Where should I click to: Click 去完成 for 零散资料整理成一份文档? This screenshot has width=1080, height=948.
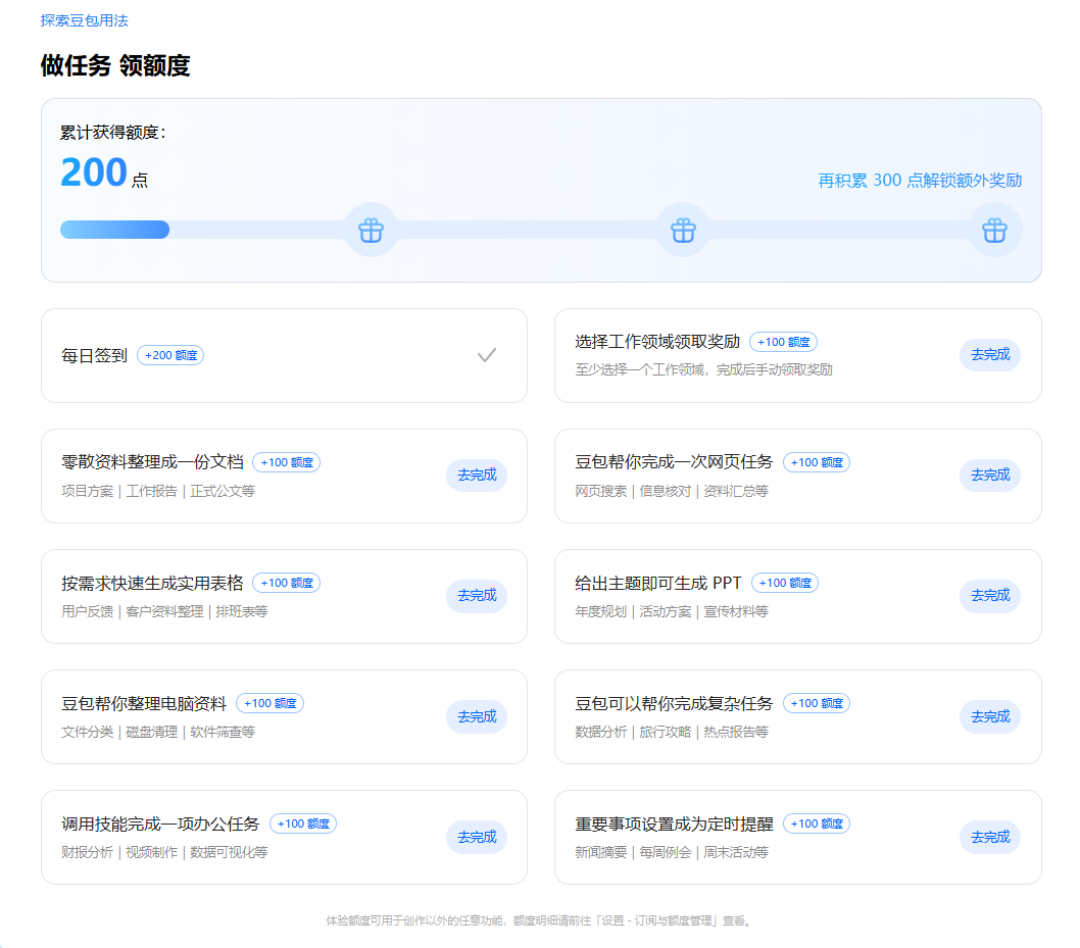[477, 475]
